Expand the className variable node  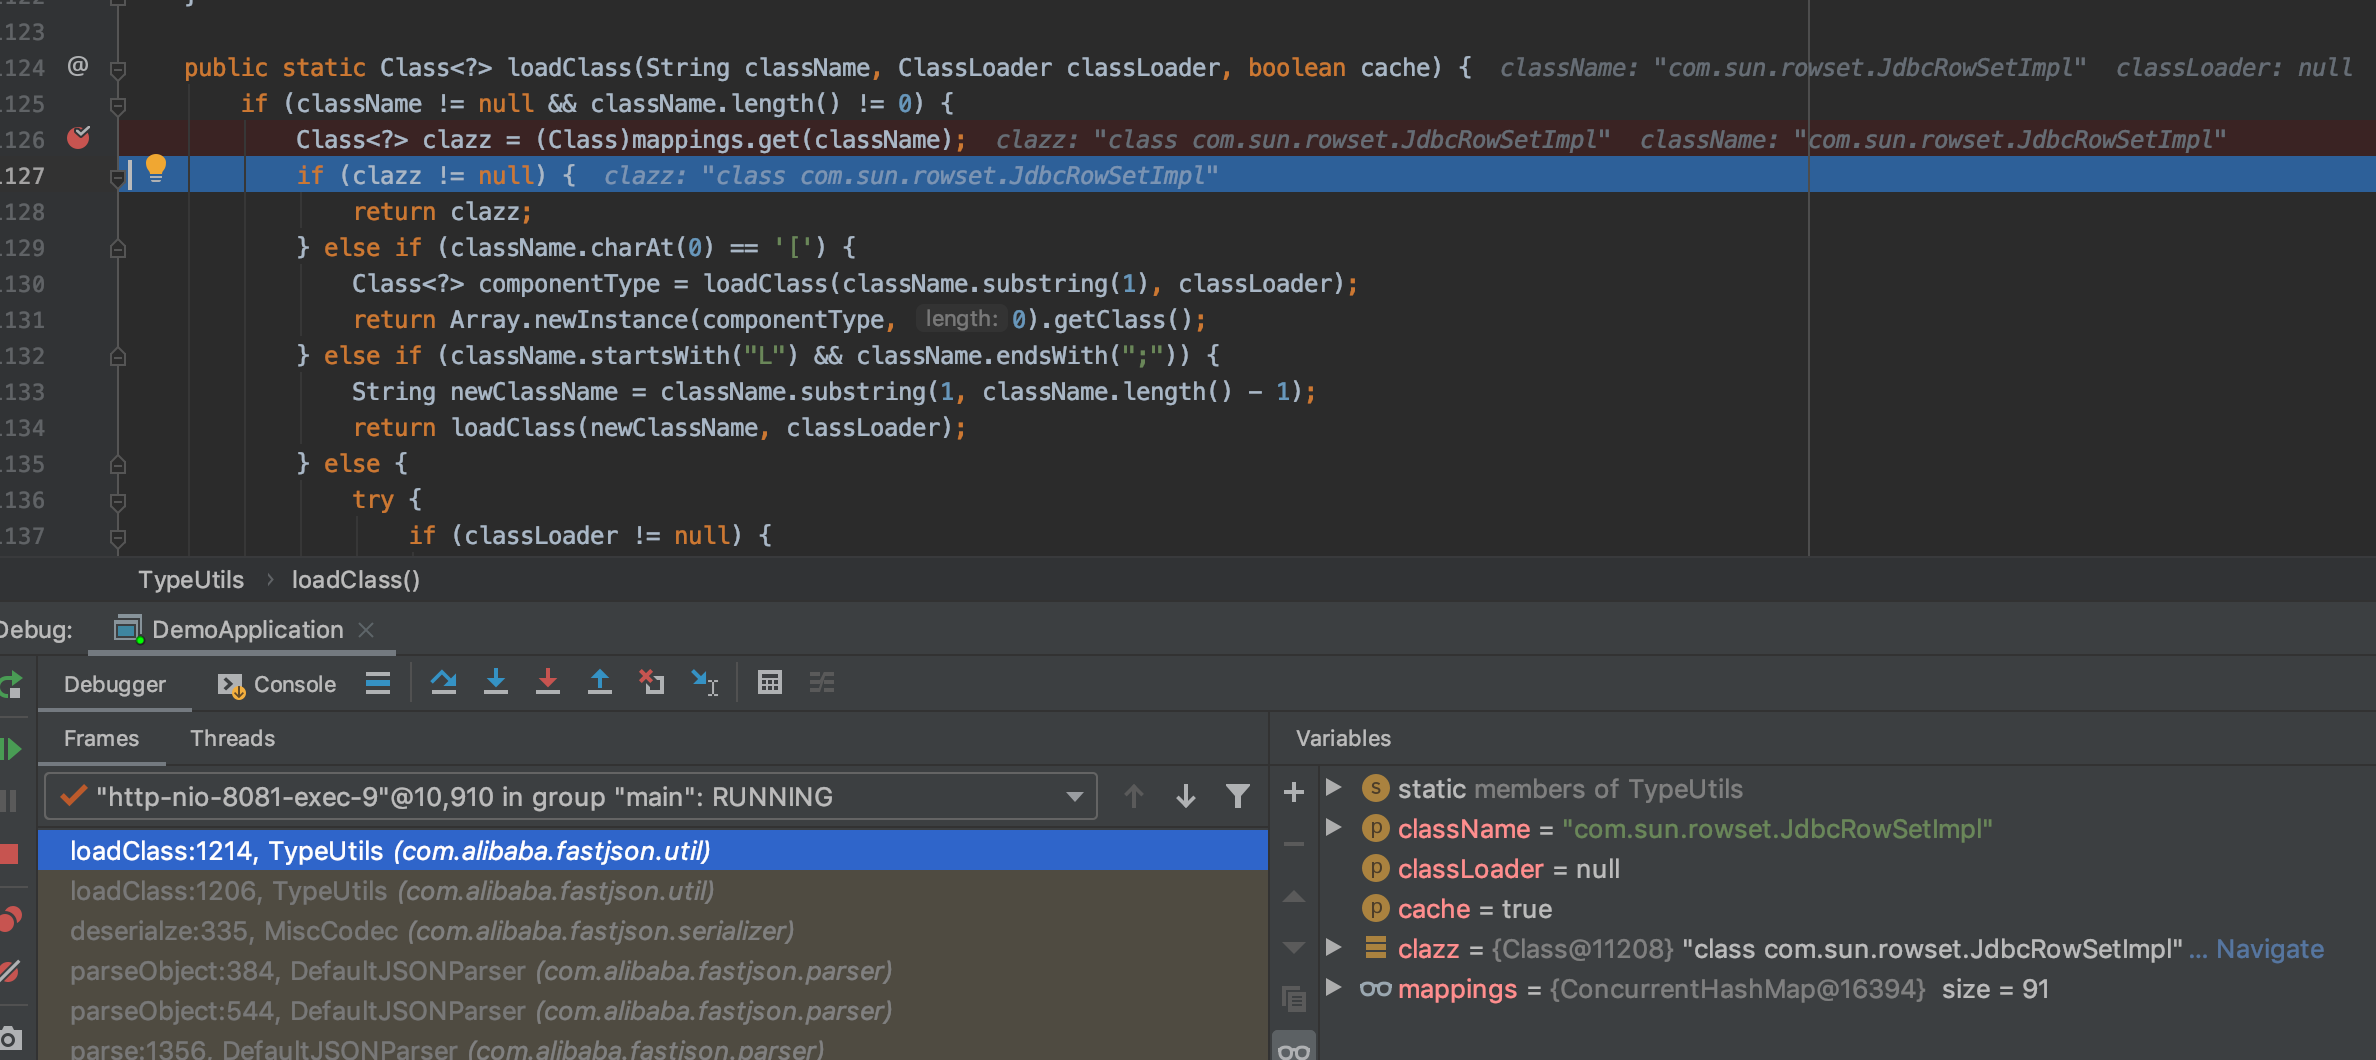(x=1333, y=828)
